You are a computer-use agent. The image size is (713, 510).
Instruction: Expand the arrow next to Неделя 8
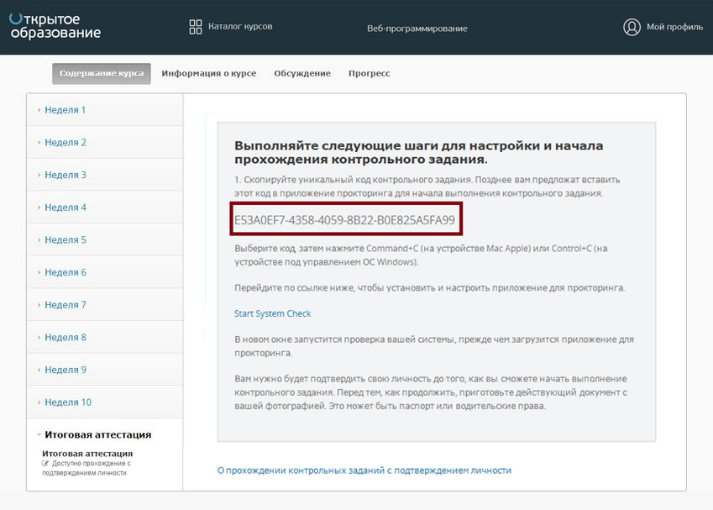click(x=39, y=337)
